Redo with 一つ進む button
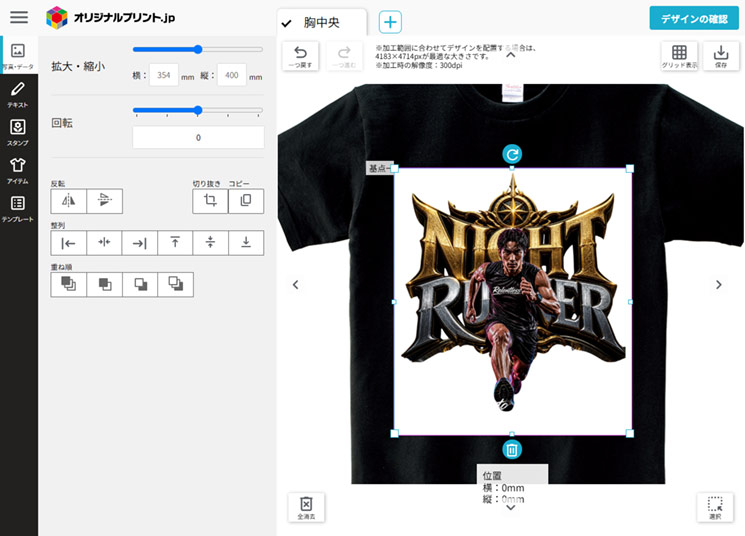The image size is (745, 536). coord(344,56)
